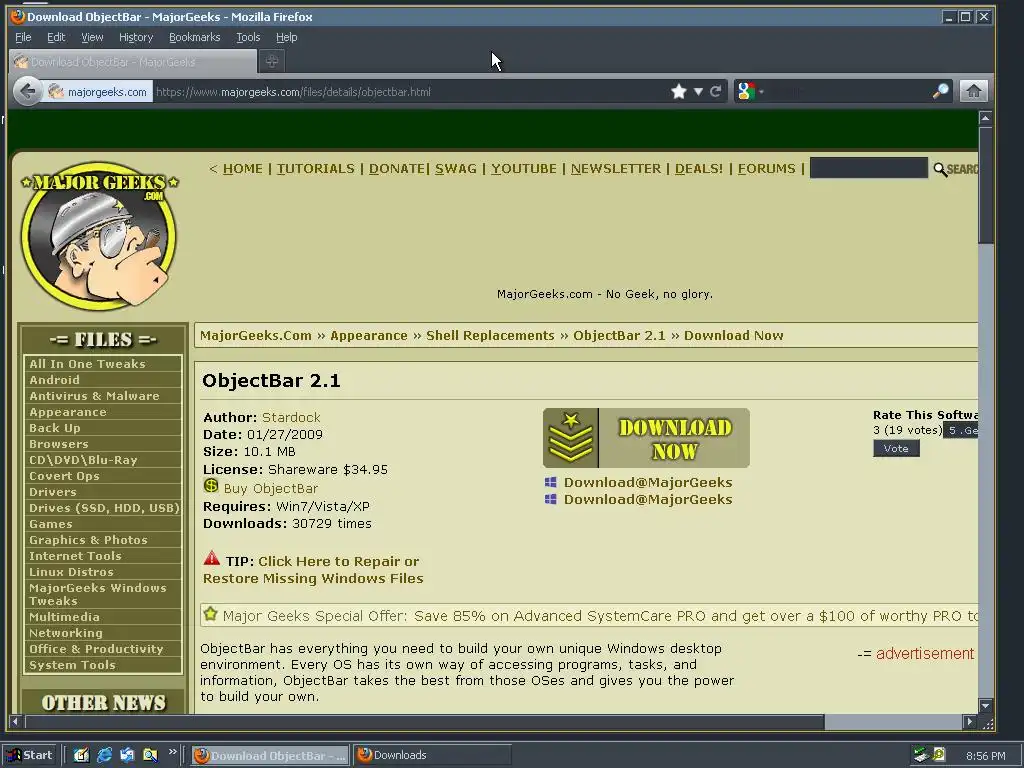1024x768 pixels.
Task: Open the DEALS! navigation link
Action: (699, 168)
